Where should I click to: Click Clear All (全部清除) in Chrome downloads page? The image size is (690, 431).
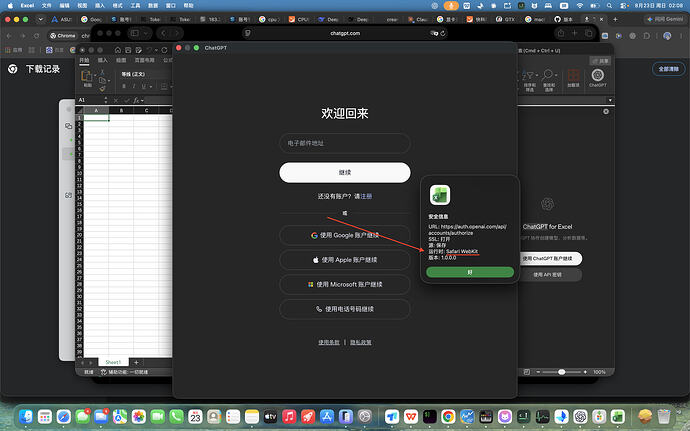668,69
